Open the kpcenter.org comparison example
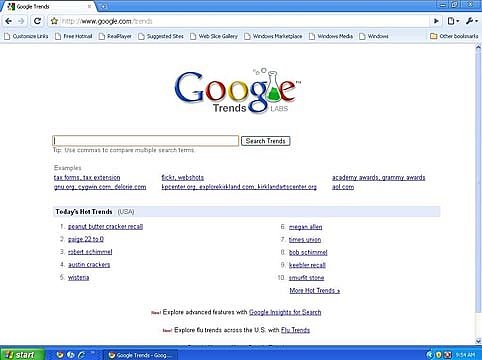 pos(239,187)
